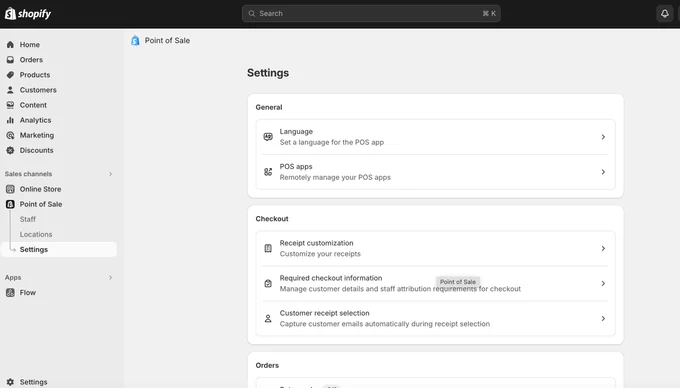The width and height of the screenshot is (680, 388).
Task: Click 'Capture customer emails automatically' description
Action: coord(385,324)
